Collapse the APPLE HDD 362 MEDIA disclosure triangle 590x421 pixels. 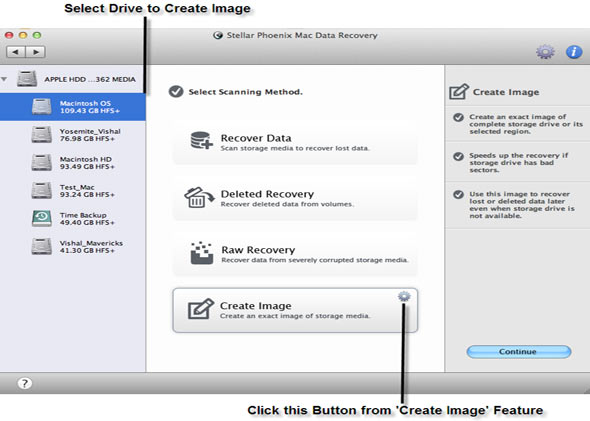(x=4, y=79)
